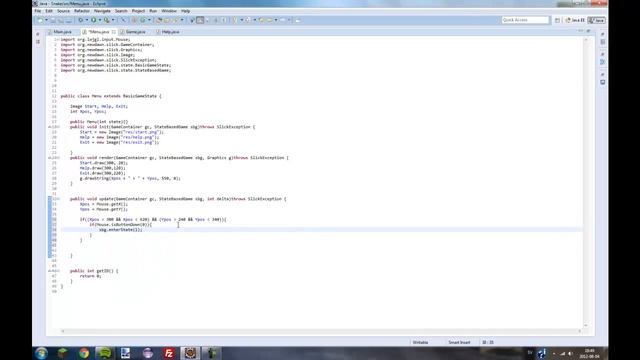Click the sbg.enterState(1); code line
This screenshot has width=640, height=360.
[121, 230]
